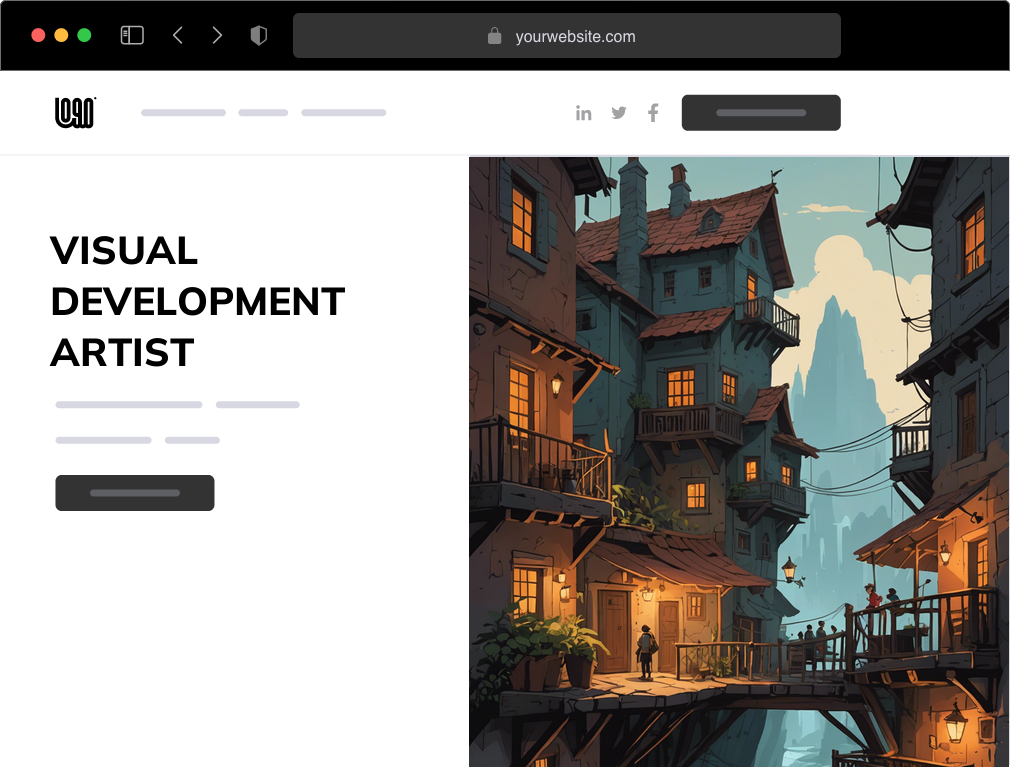The image size is (1010, 767).
Task: Click the dark button below the headline
Action: (x=135, y=493)
